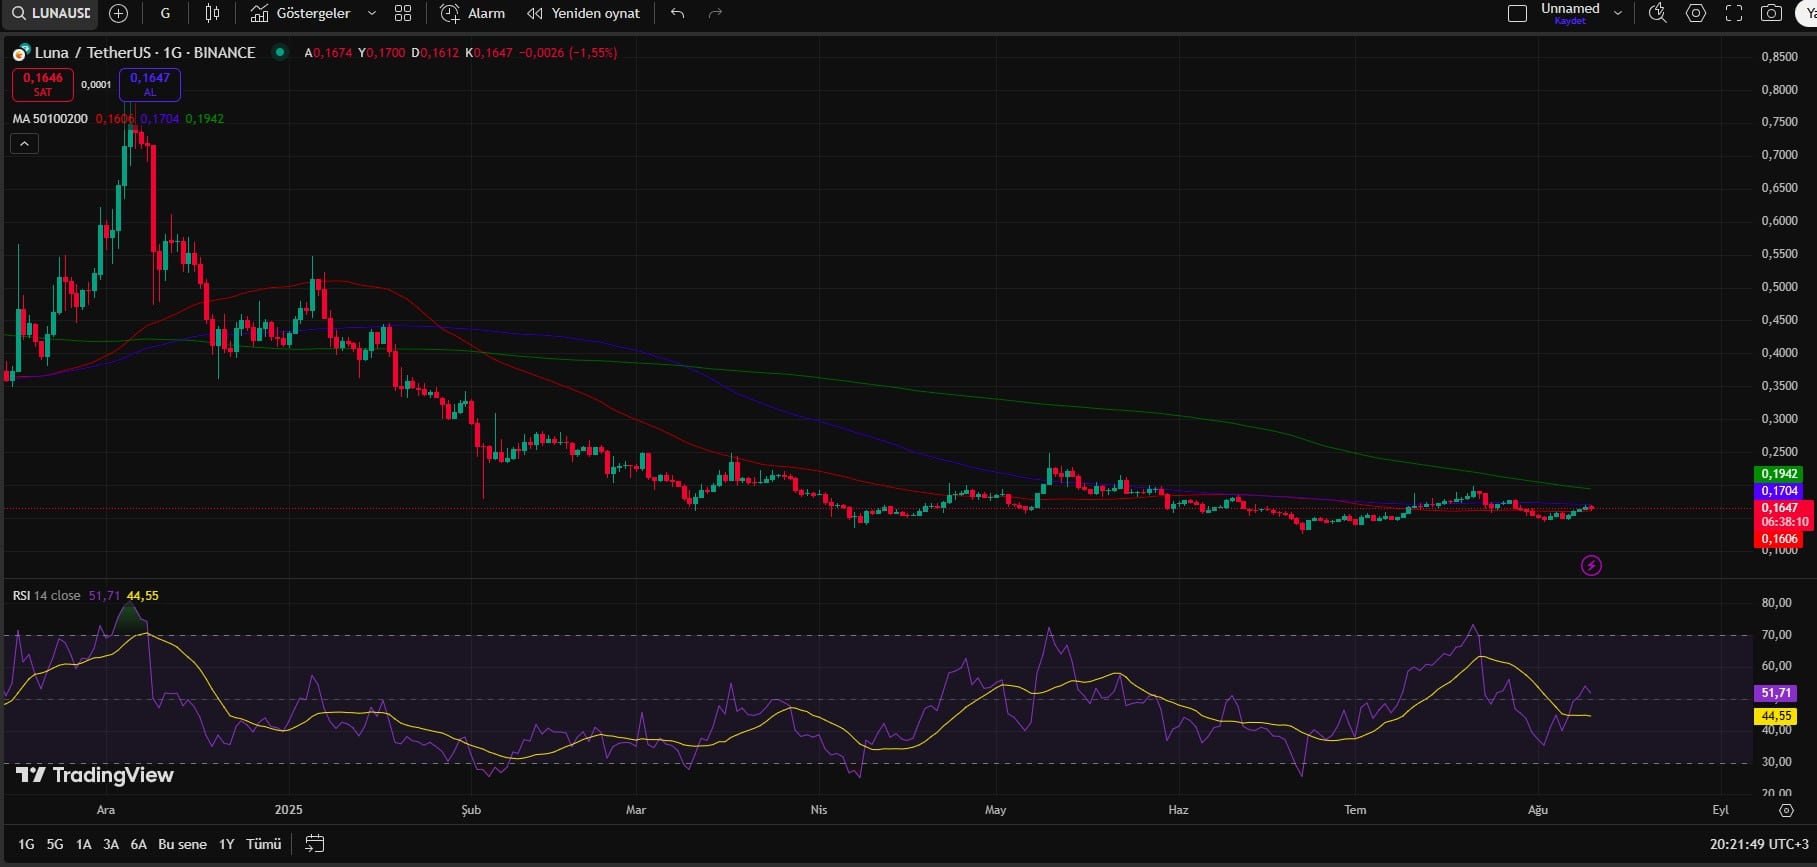Screen dimensions: 1817x867
Task: Click the closing value K0,1647 in header
Action: (x=489, y=52)
